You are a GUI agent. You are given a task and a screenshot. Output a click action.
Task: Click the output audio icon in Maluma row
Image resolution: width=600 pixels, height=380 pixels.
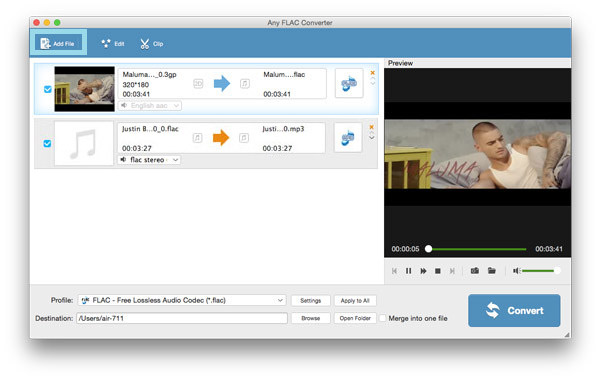(245, 83)
